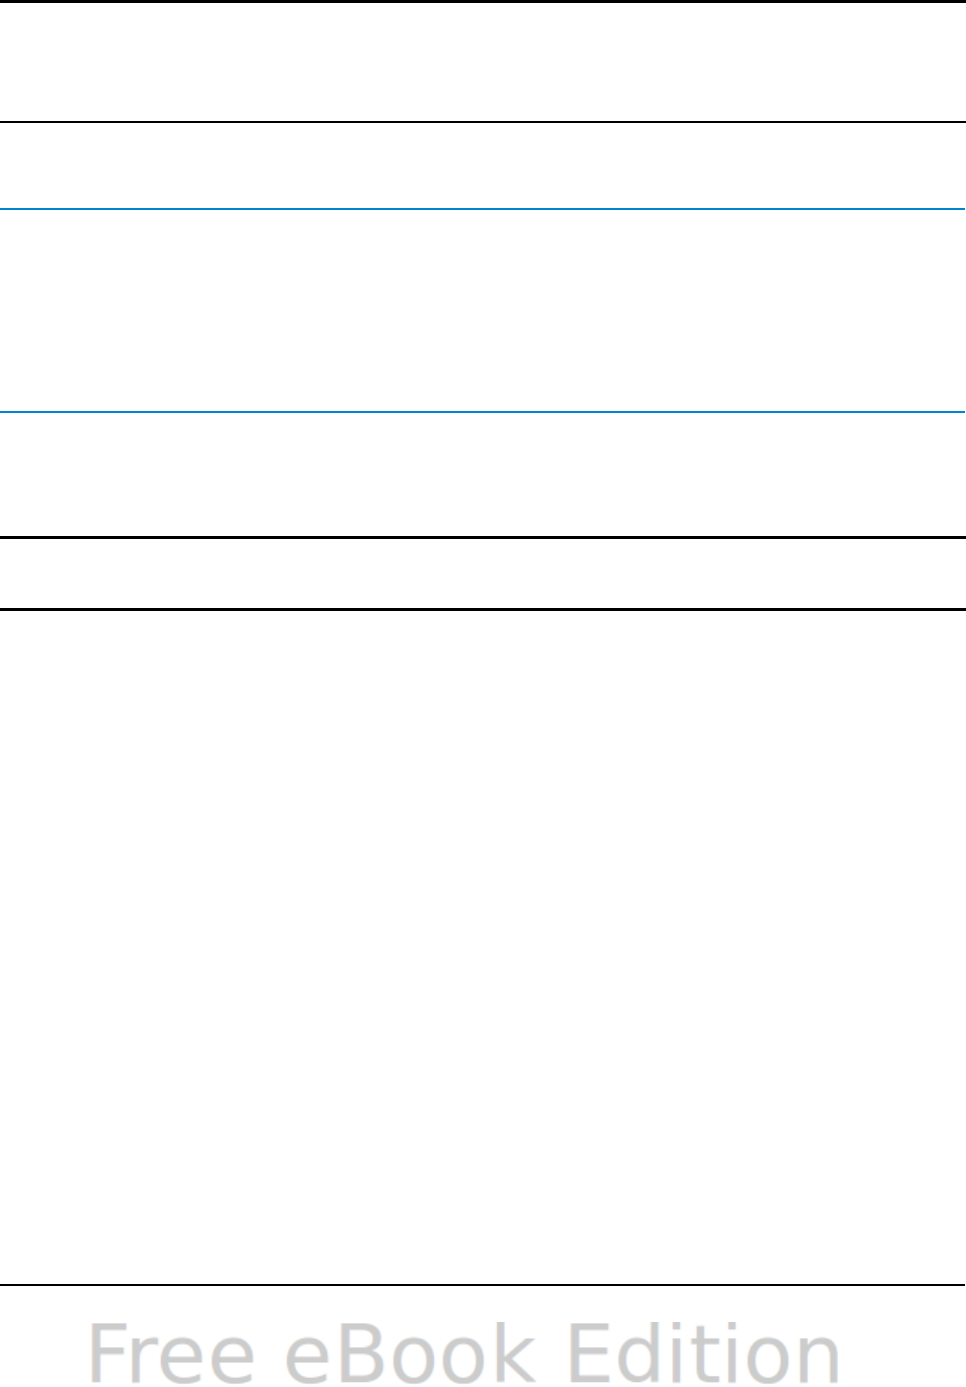This screenshot has height=1387, width=966.
Task: Click the blank band below the lower blue line
Action: pos(483,475)
